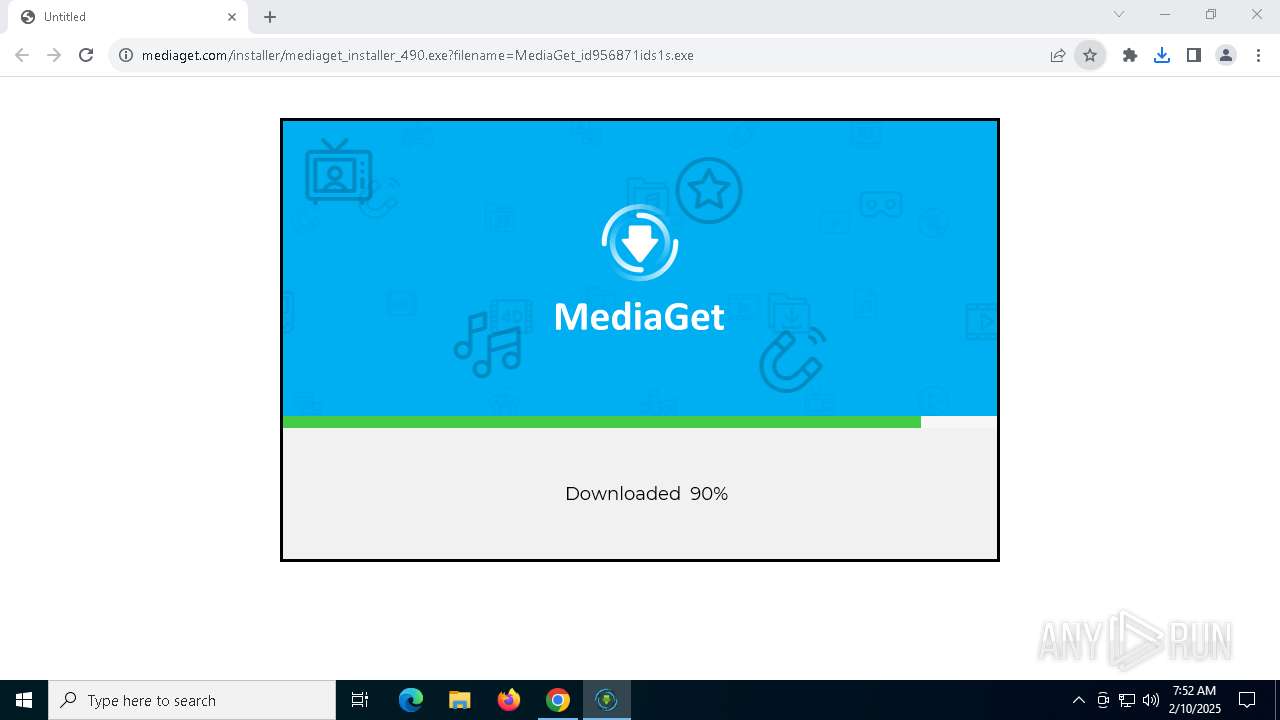
Task: Launch Firefox from taskbar
Action: (x=509, y=700)
